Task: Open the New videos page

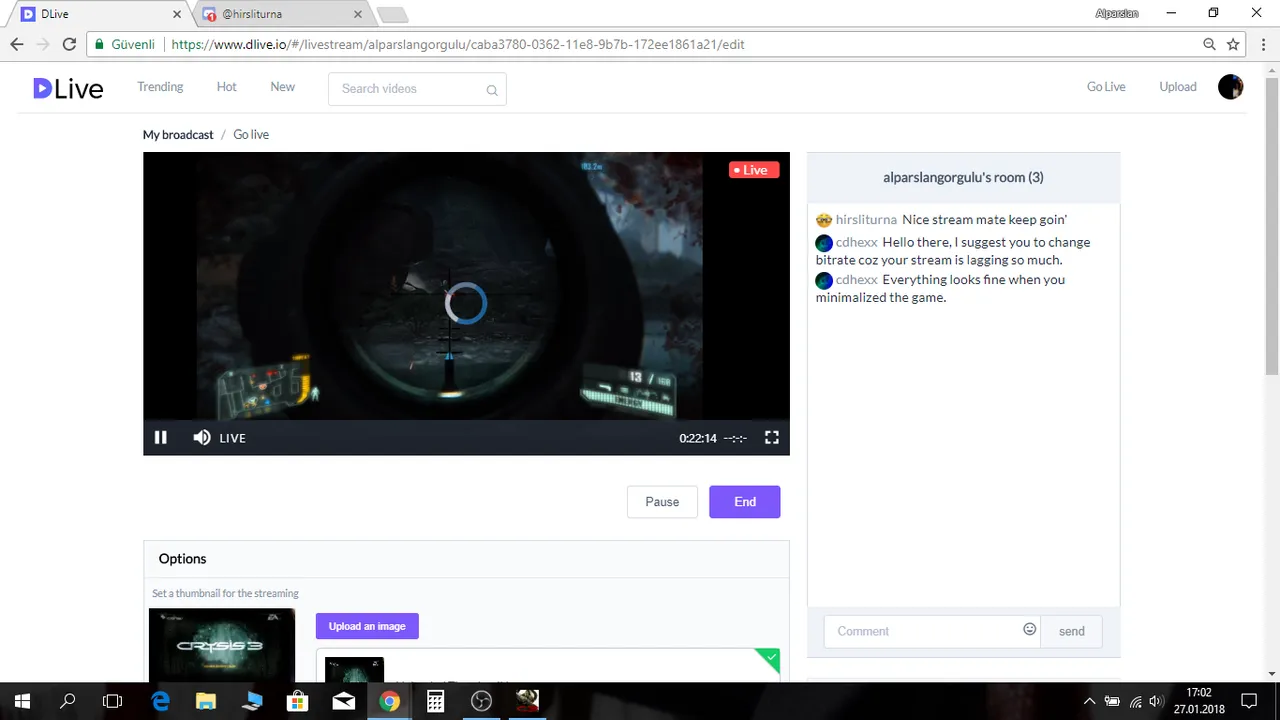Action: pos(282,87)
